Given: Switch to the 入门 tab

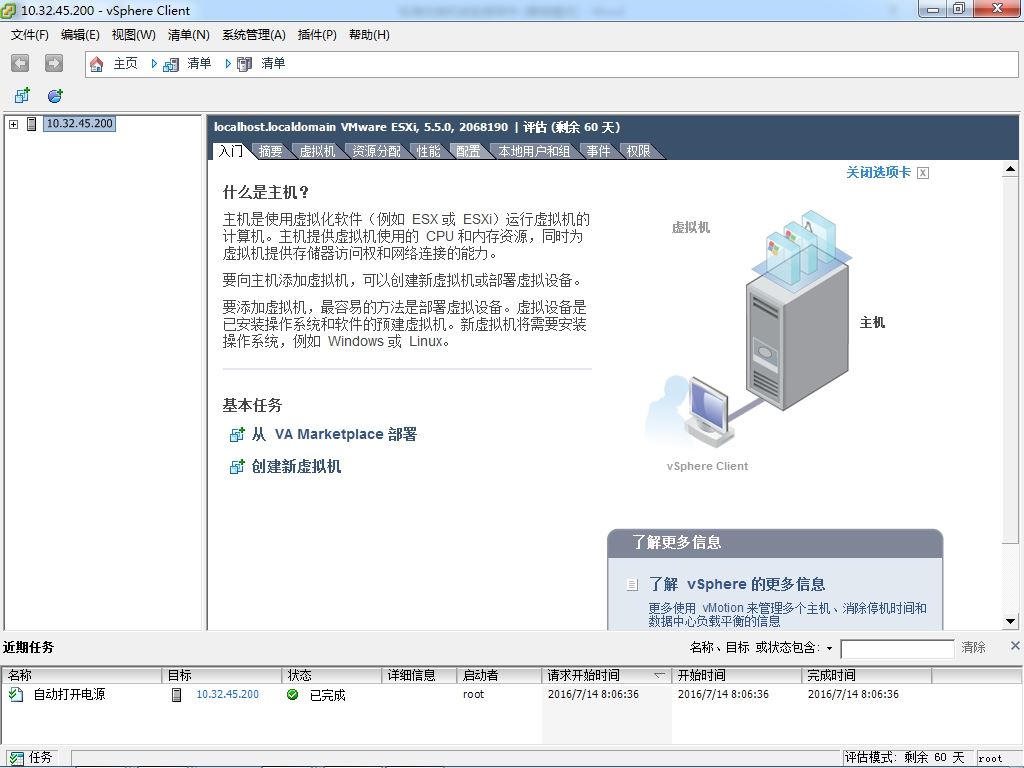Looking at the screenshot, I should [x=231, y=151].
